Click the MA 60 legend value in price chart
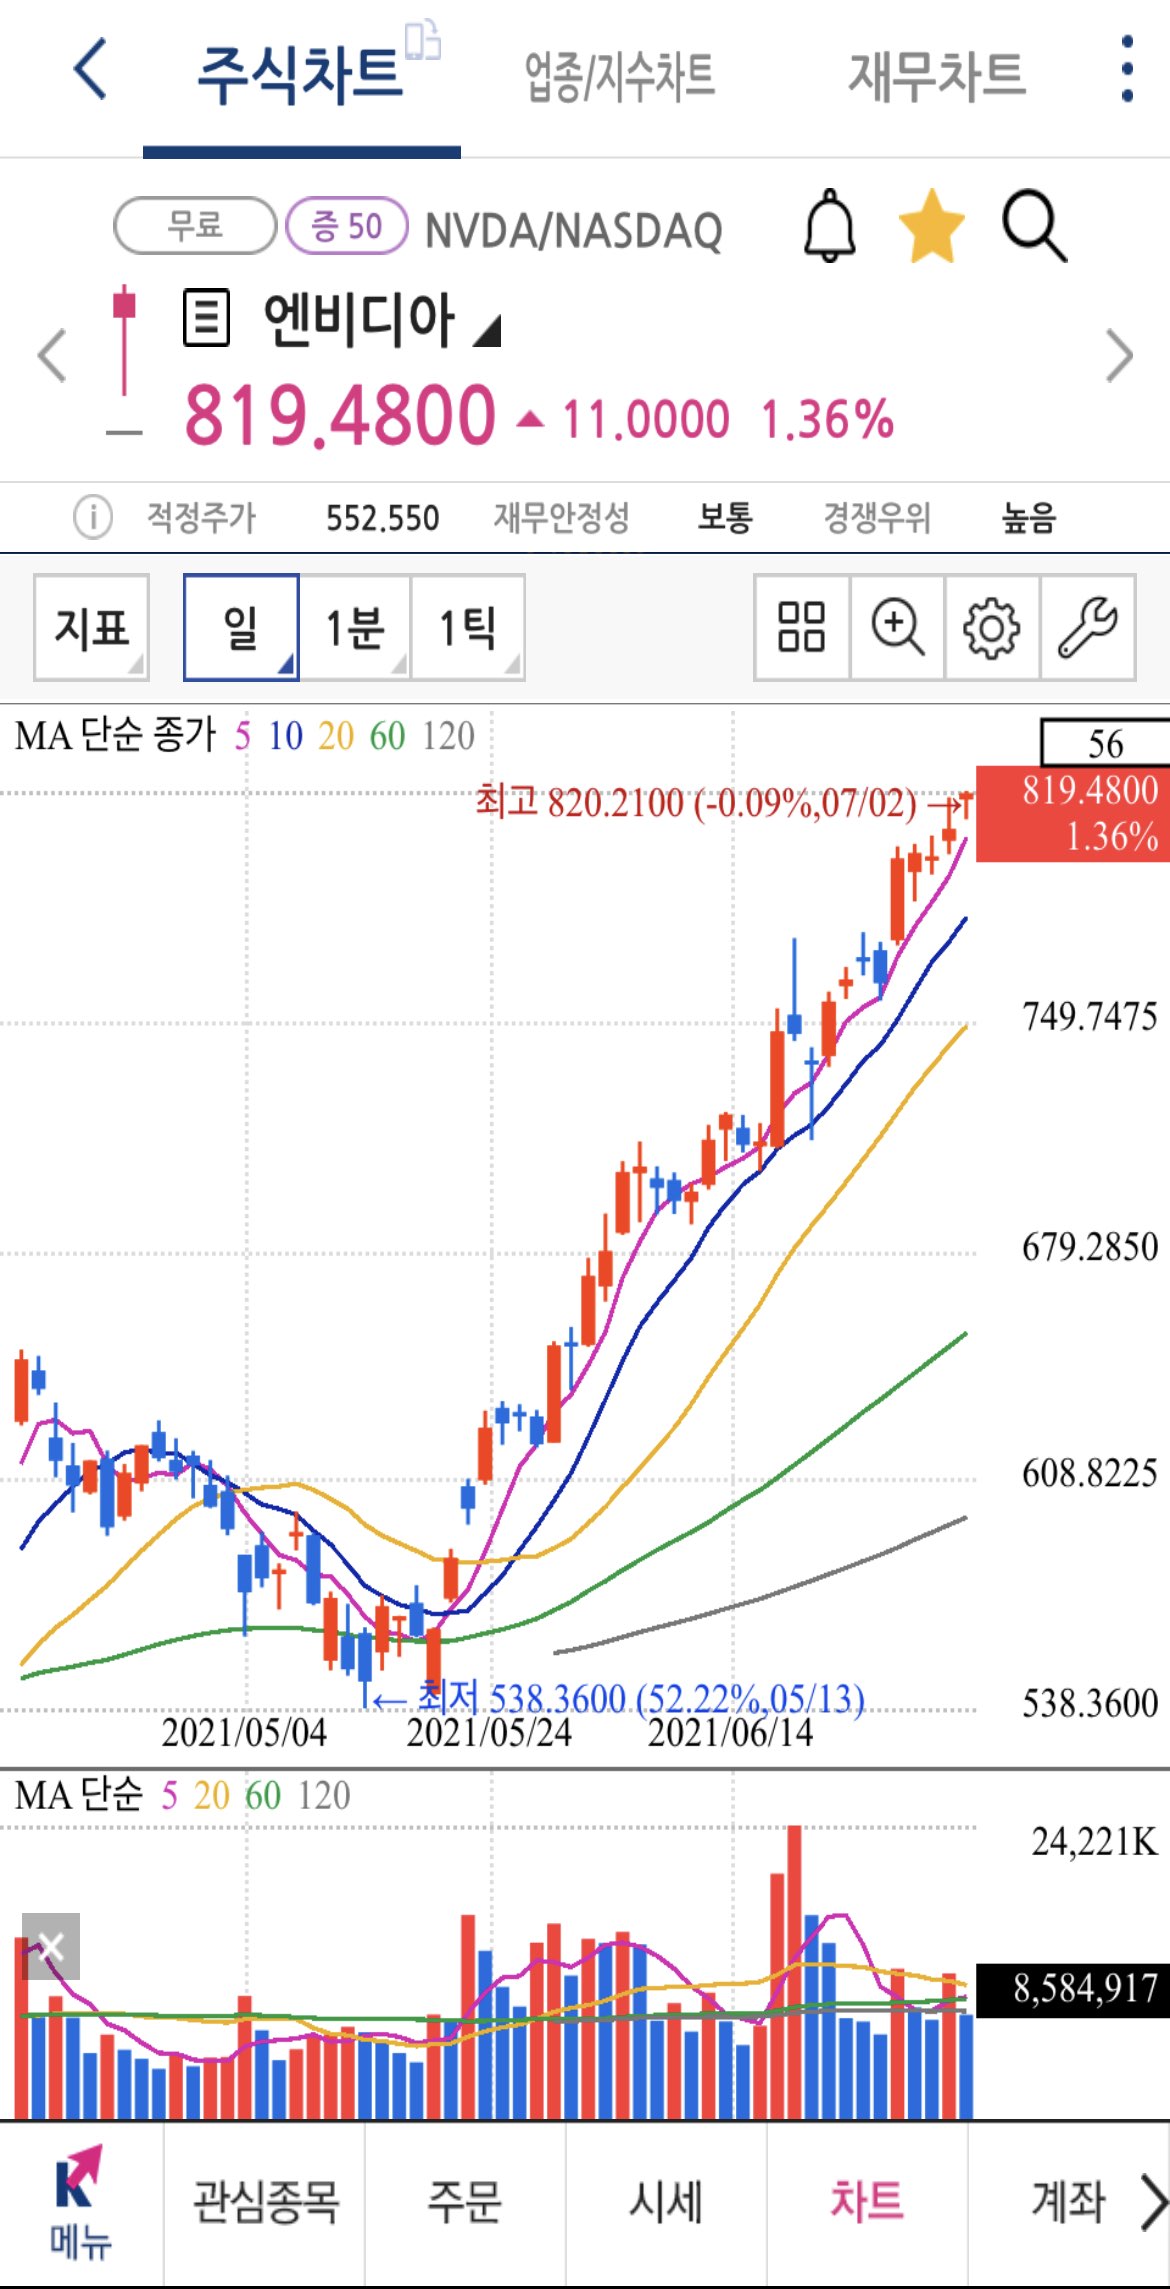Screen dimensions: 1170x2289 pos(387,736)
